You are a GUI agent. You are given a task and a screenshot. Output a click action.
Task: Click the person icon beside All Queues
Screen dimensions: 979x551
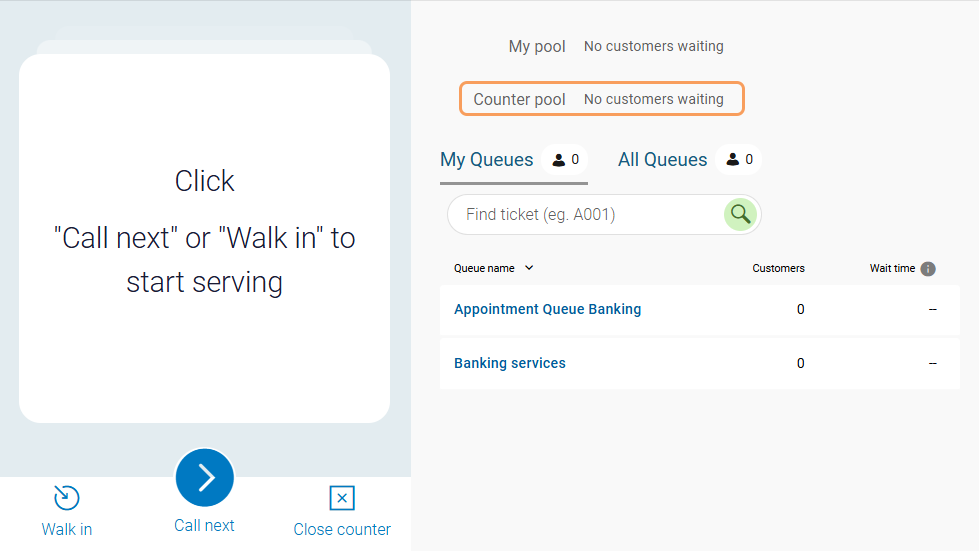click(733, 160)
